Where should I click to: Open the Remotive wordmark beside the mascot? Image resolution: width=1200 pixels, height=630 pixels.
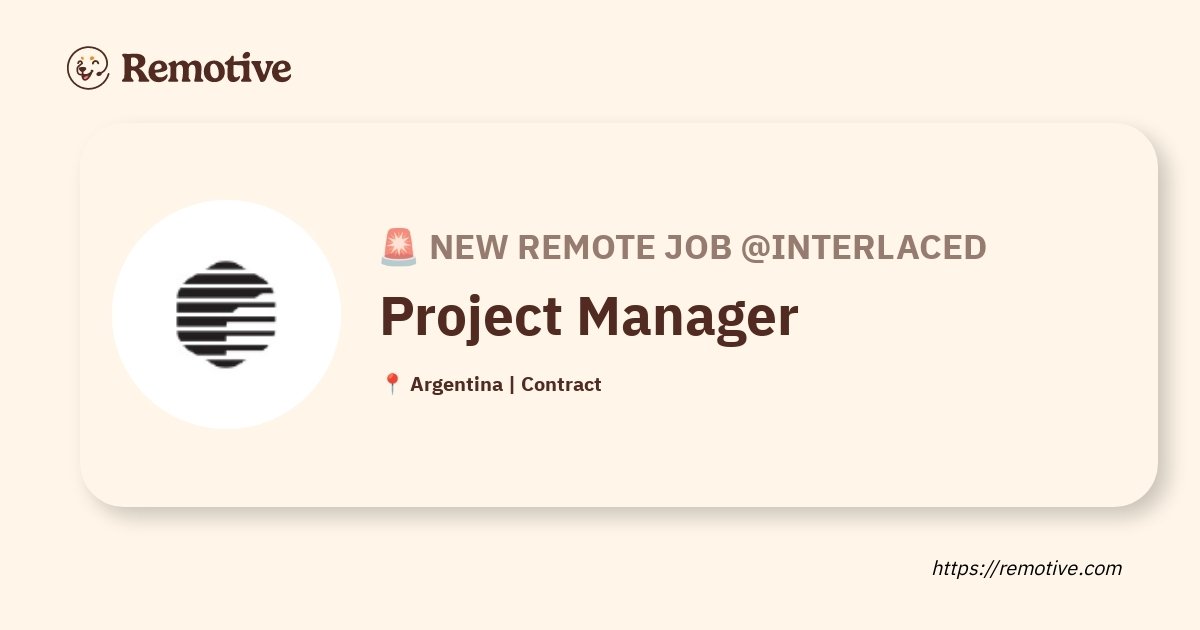click(x=206, y=68)
